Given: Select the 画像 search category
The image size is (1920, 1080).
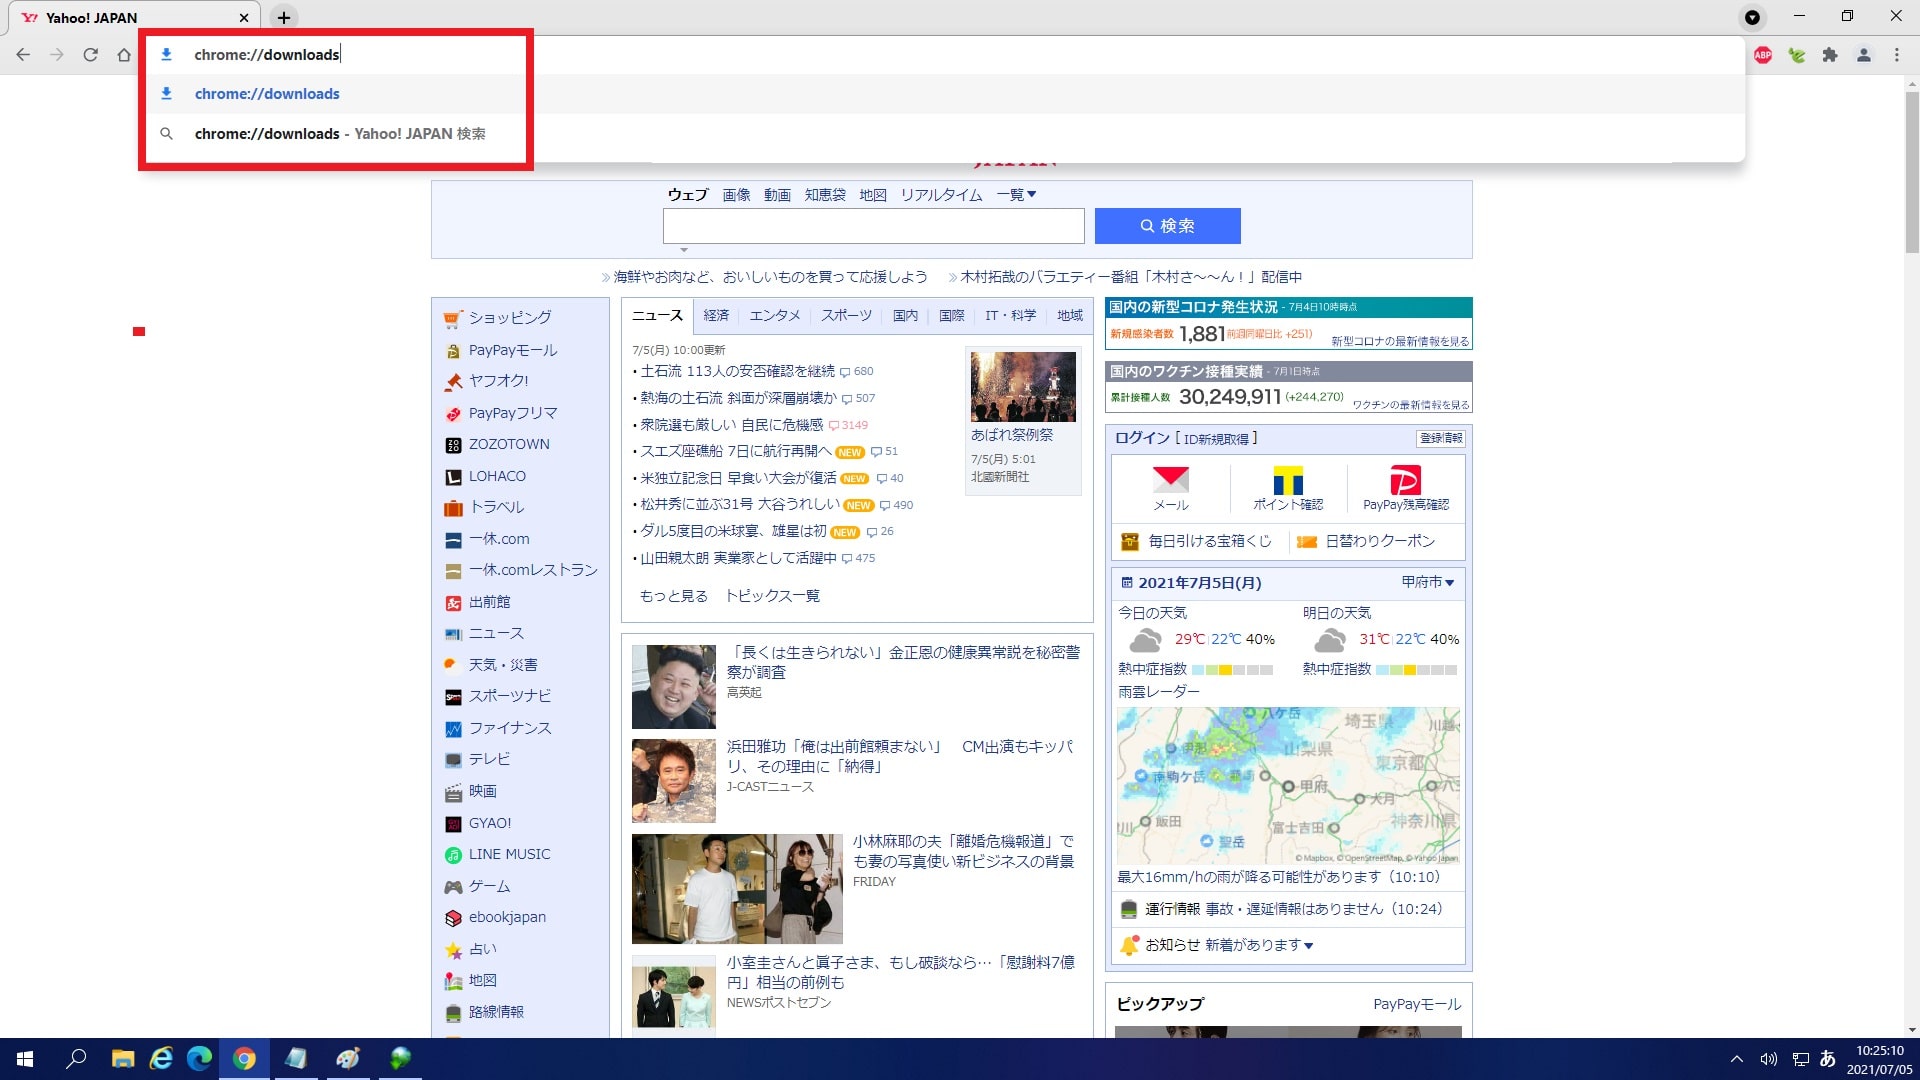Looking at the screenshot, I should click(736, 195).
